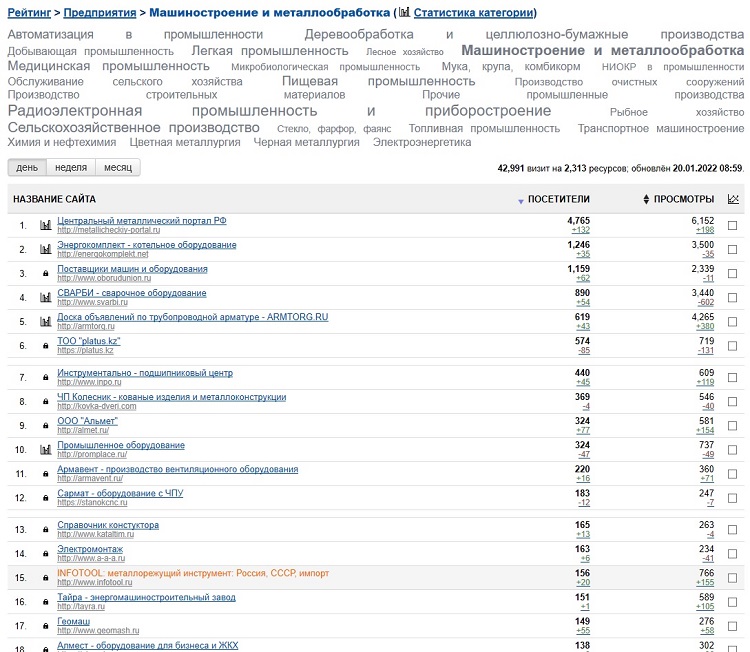
Task: Open Сельскохозяйственное производство category
Action: [133, 128]
